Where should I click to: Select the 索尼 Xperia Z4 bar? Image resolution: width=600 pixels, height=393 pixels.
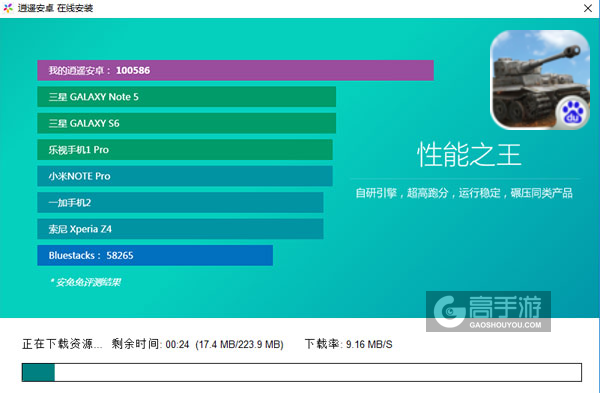point(180,229)
